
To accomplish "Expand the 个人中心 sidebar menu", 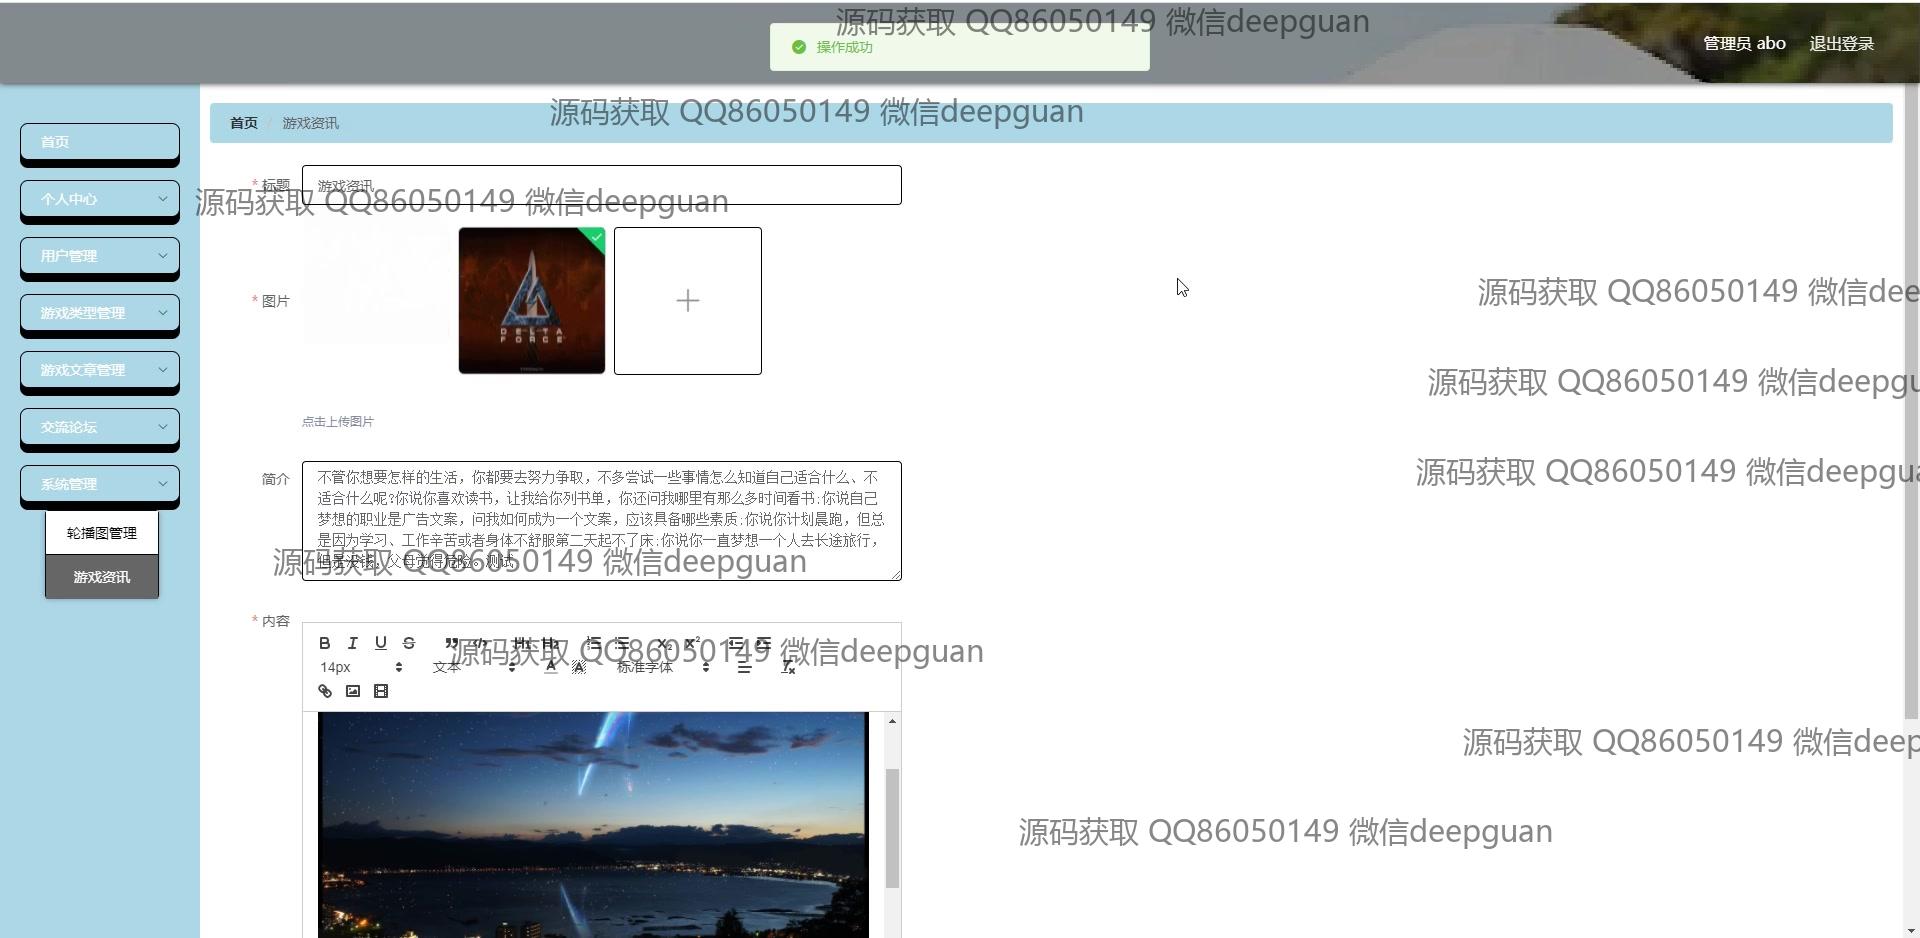I will 100,199.
